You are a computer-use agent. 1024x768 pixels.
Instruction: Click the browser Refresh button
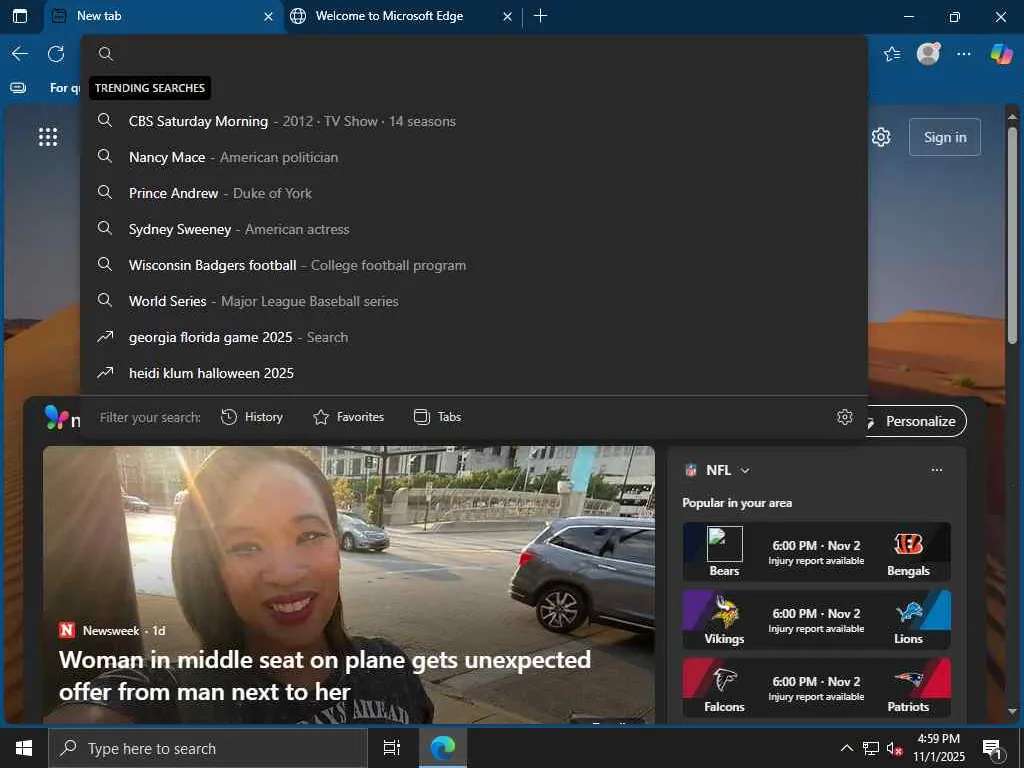[56, 54]
